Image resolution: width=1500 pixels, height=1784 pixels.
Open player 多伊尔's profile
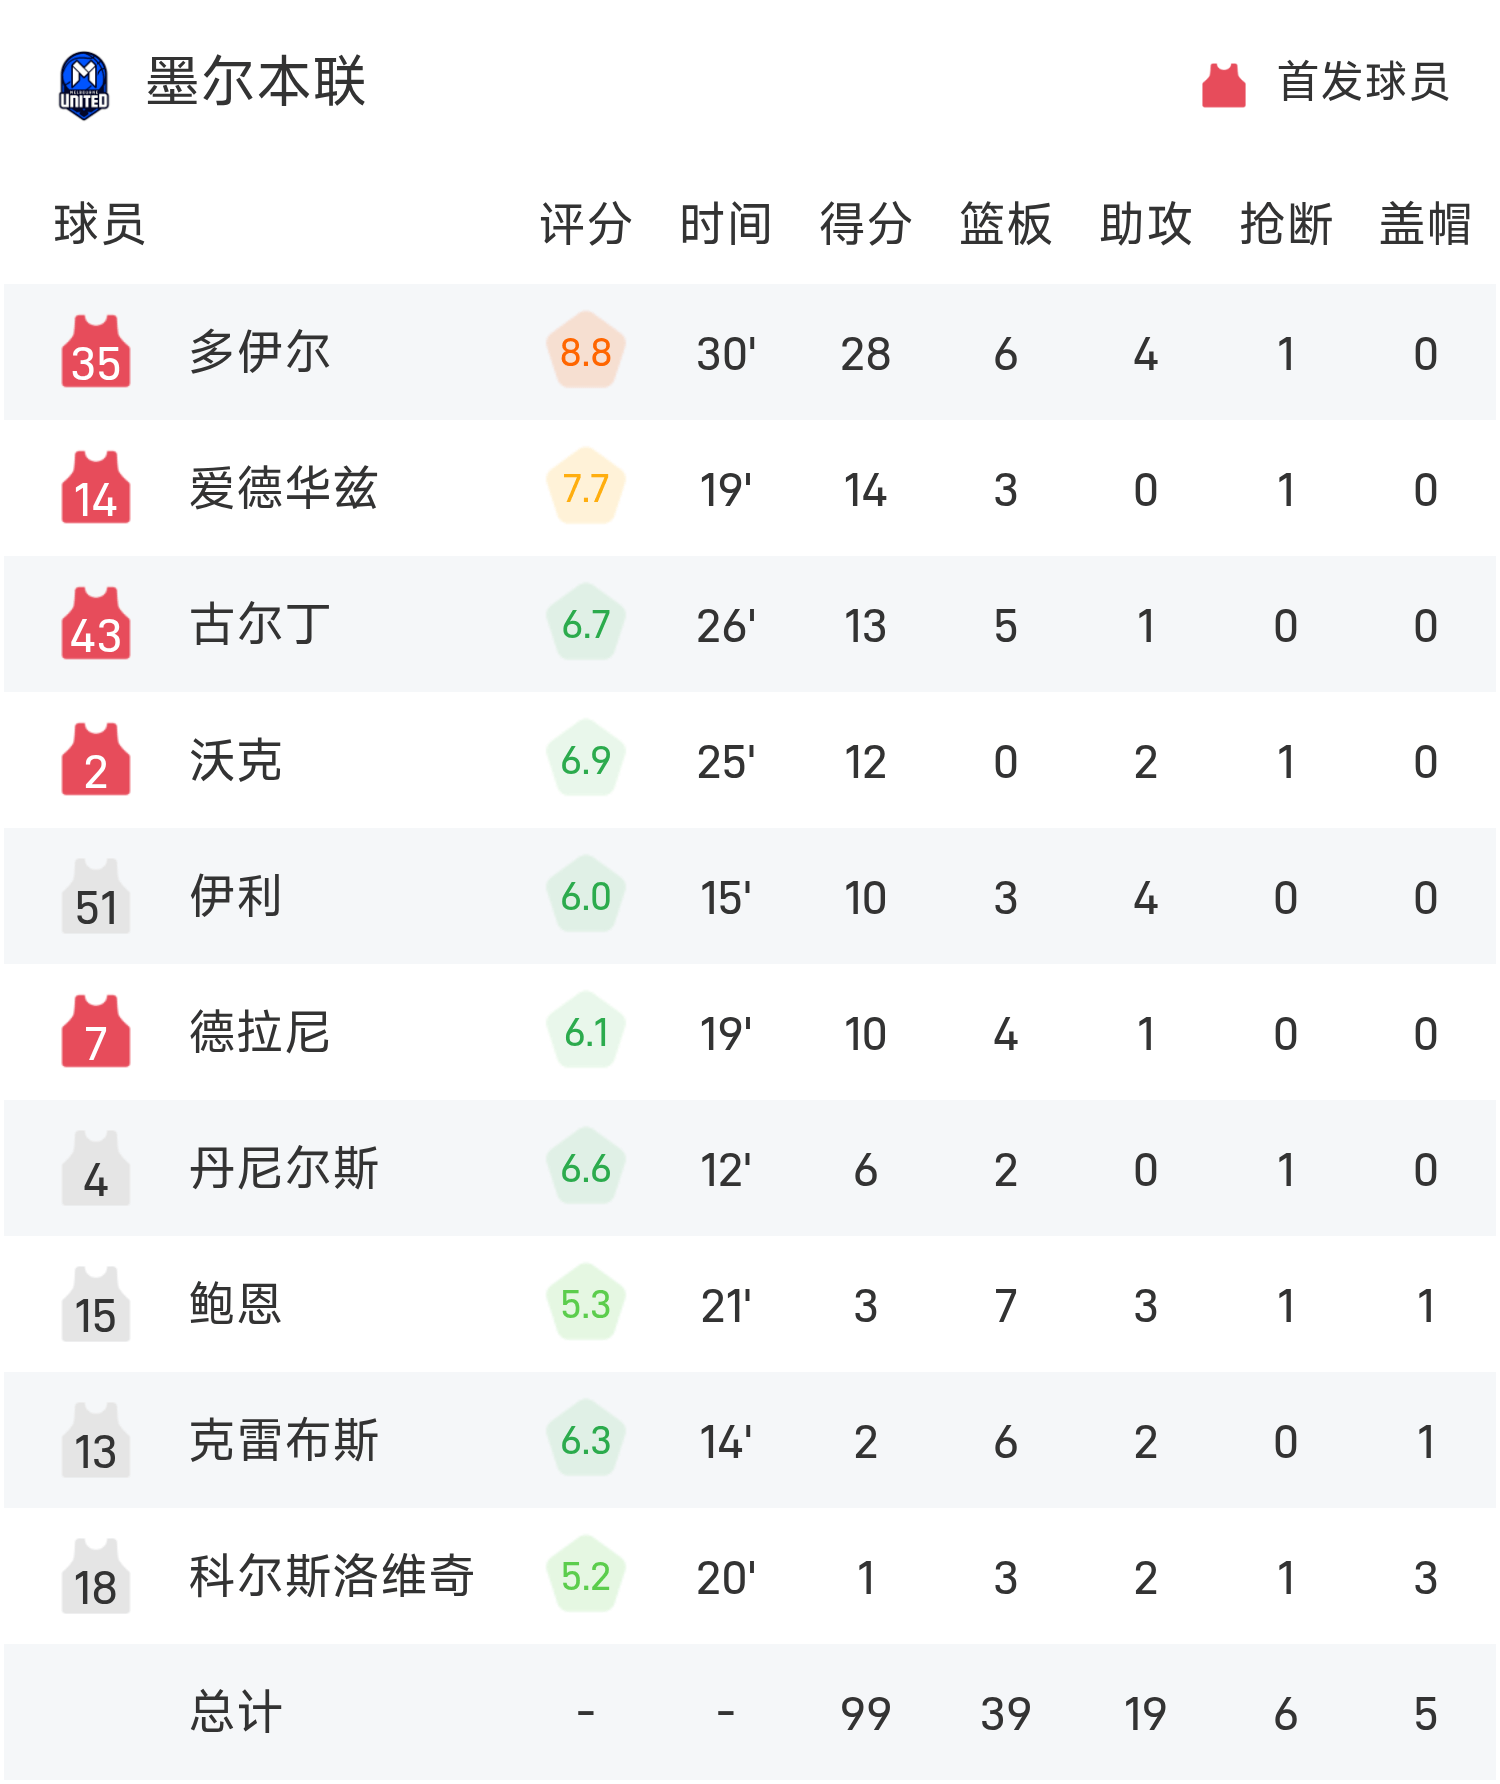point(260,353)
